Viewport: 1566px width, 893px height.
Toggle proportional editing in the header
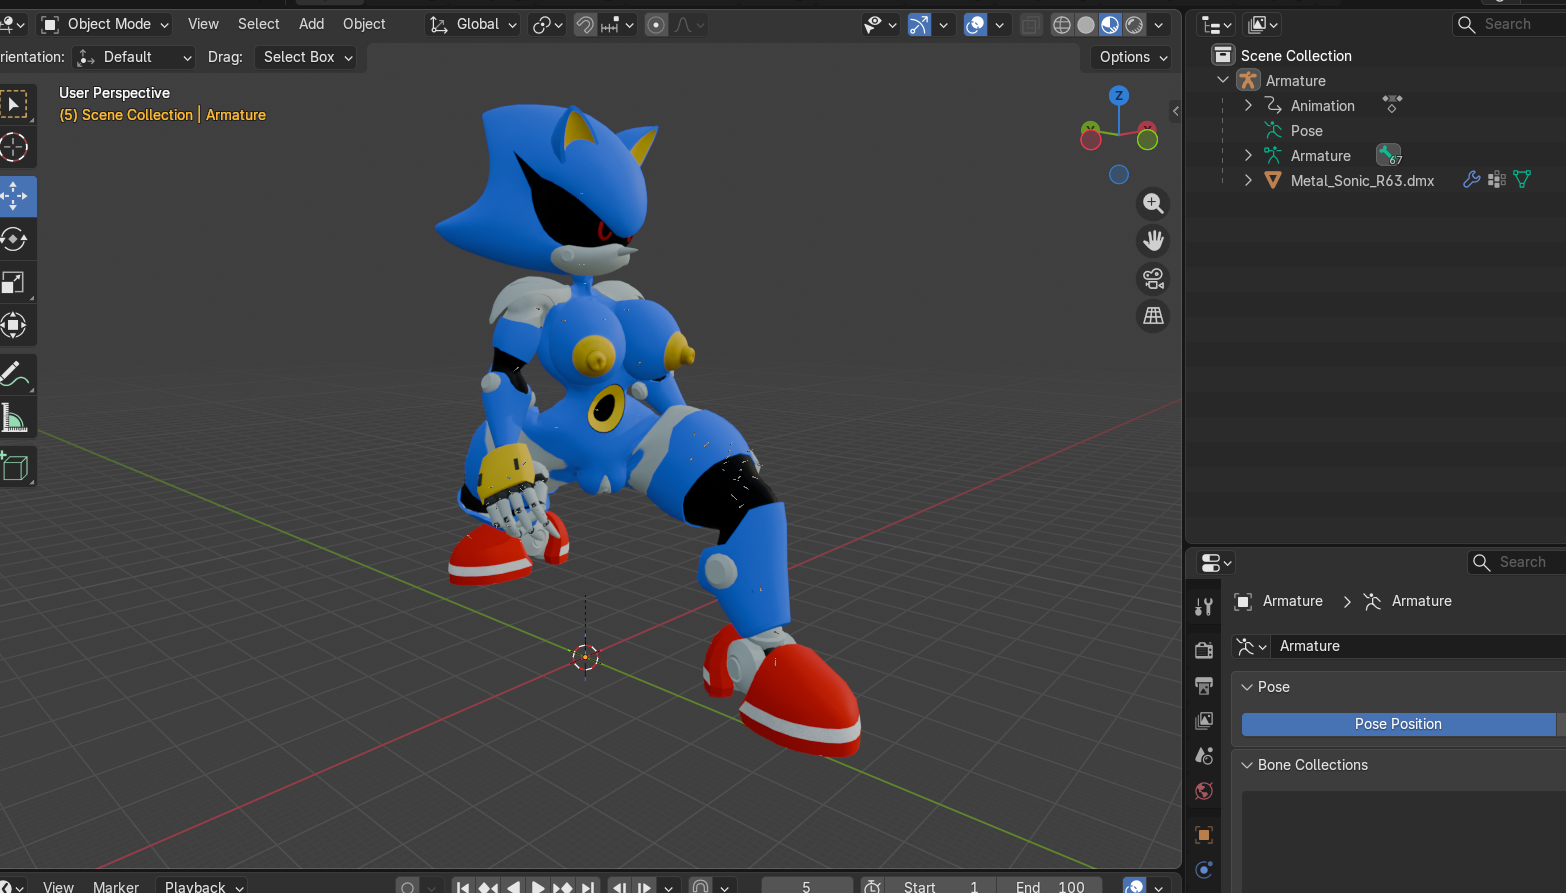pos(656,24)
